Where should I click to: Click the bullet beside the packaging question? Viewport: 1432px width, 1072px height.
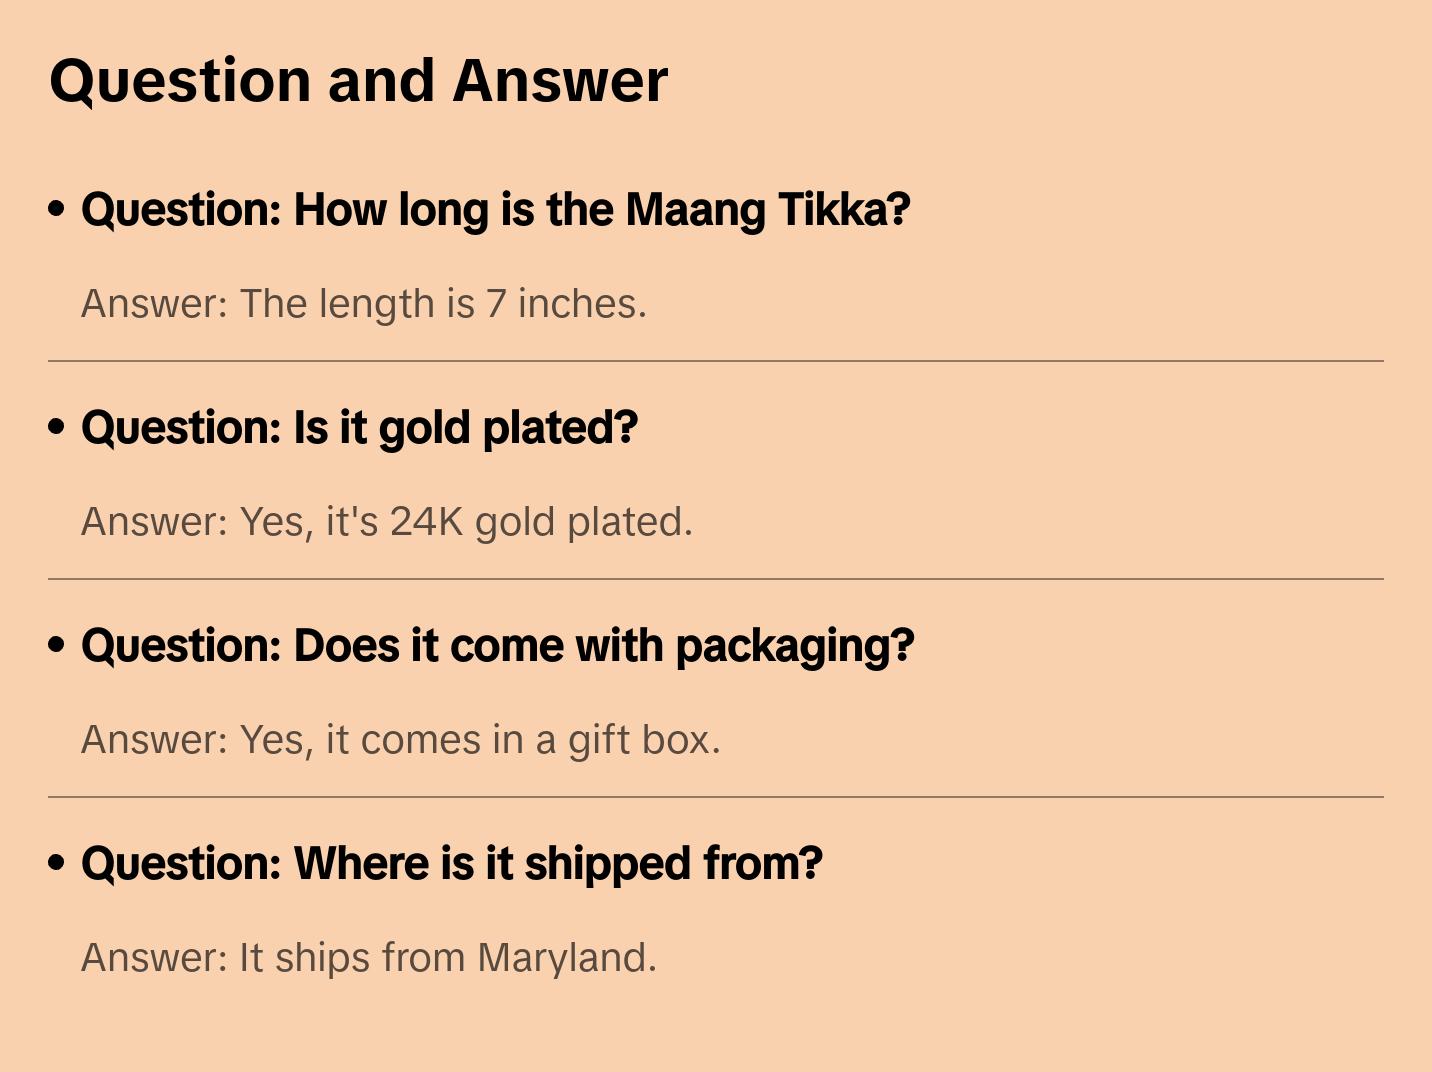click(57, 645)
